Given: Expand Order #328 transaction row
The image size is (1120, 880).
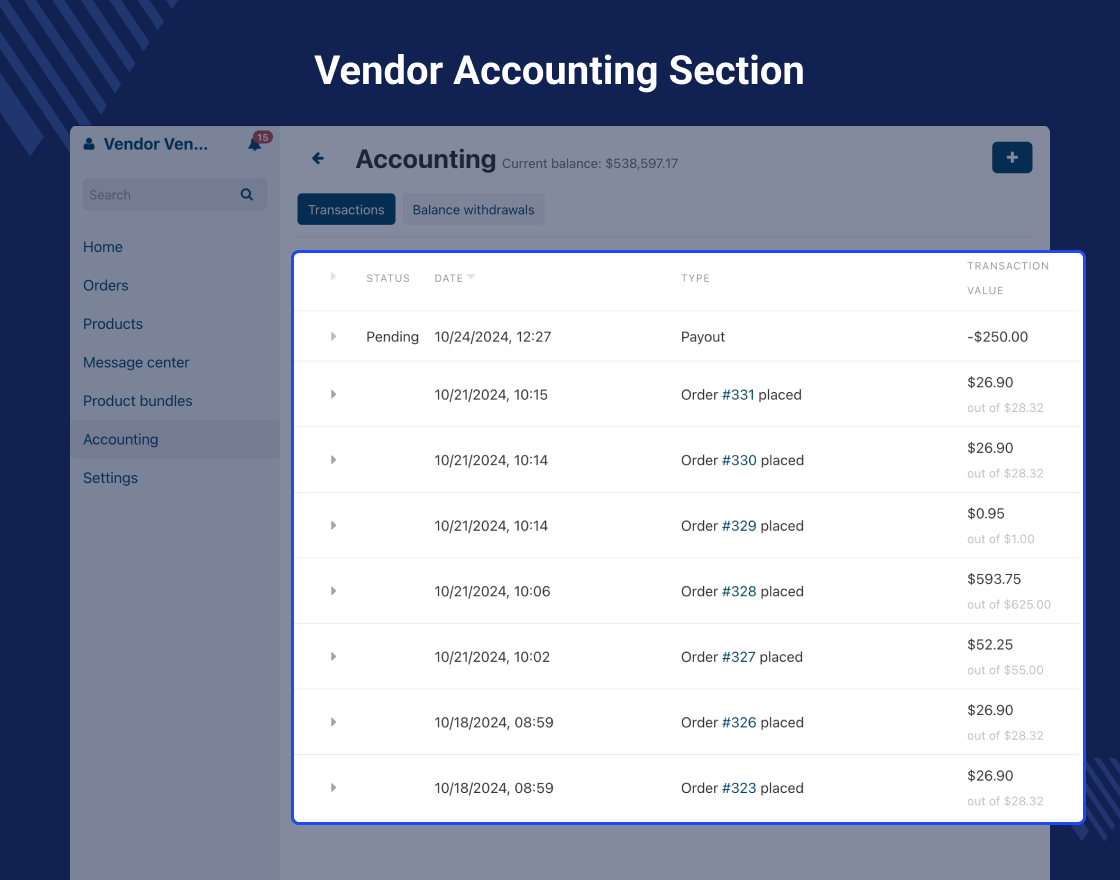Looking at the screenshot, I should tap(333, 591).
